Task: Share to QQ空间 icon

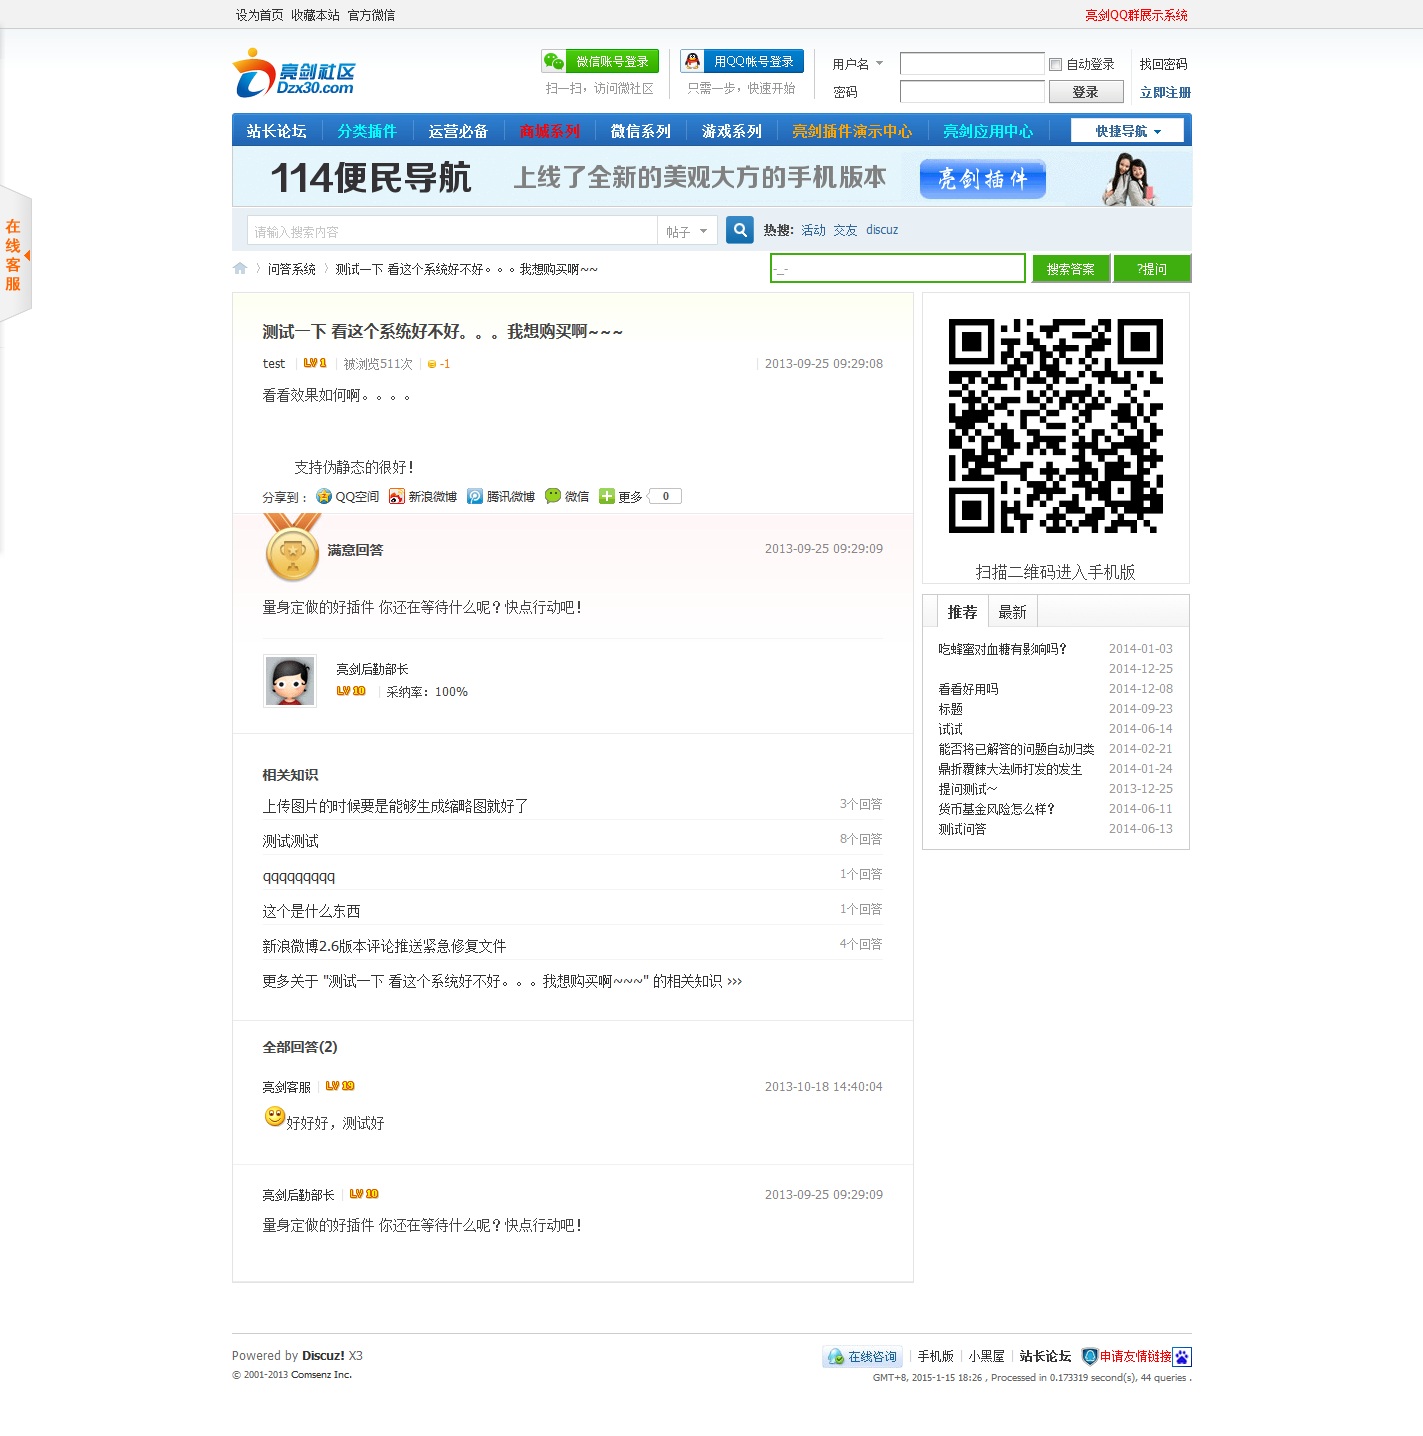Action: pos(324,496)
